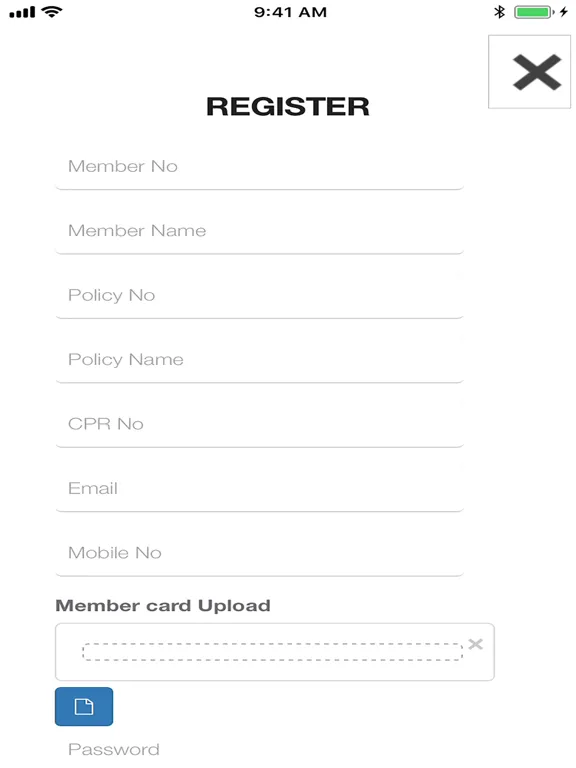
Task: Click the dashed member card drop zone
Action: [272, 652]
